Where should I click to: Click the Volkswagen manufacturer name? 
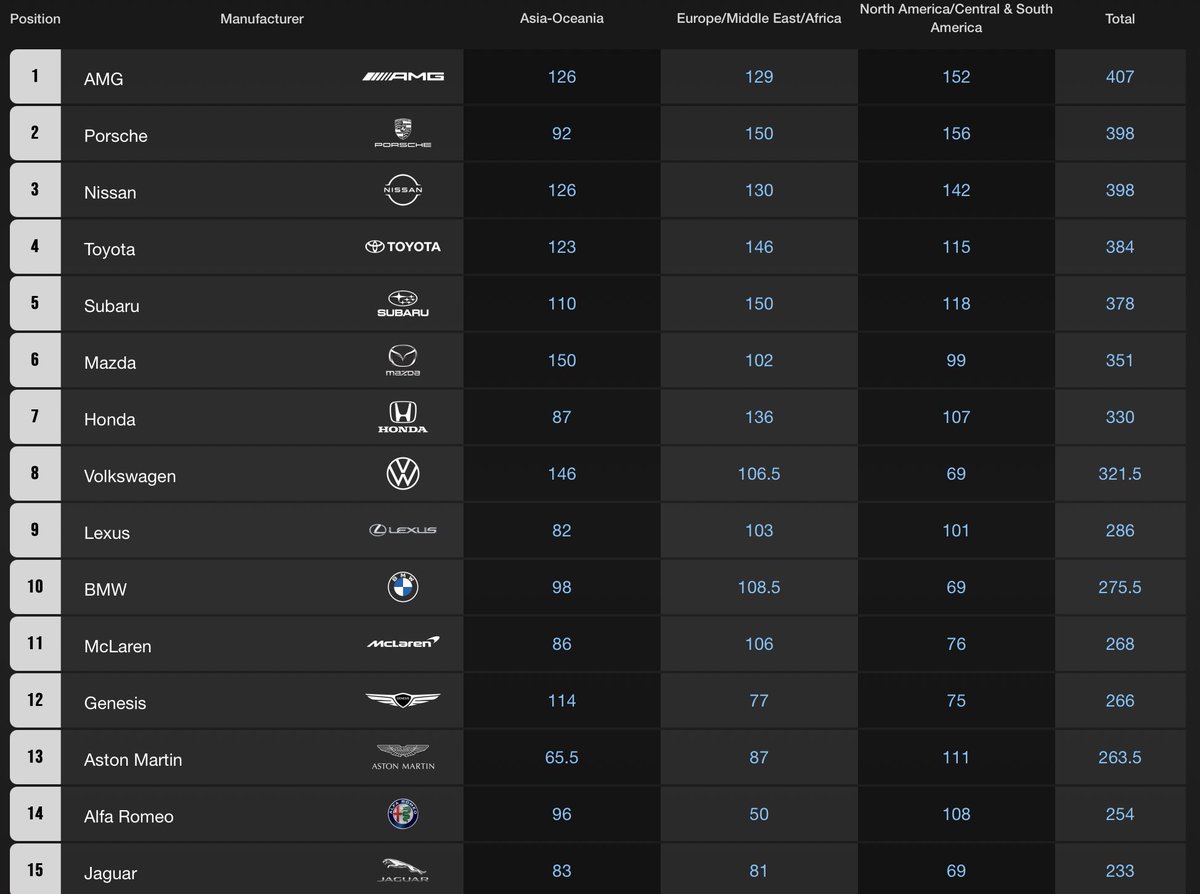pos(130,476)
